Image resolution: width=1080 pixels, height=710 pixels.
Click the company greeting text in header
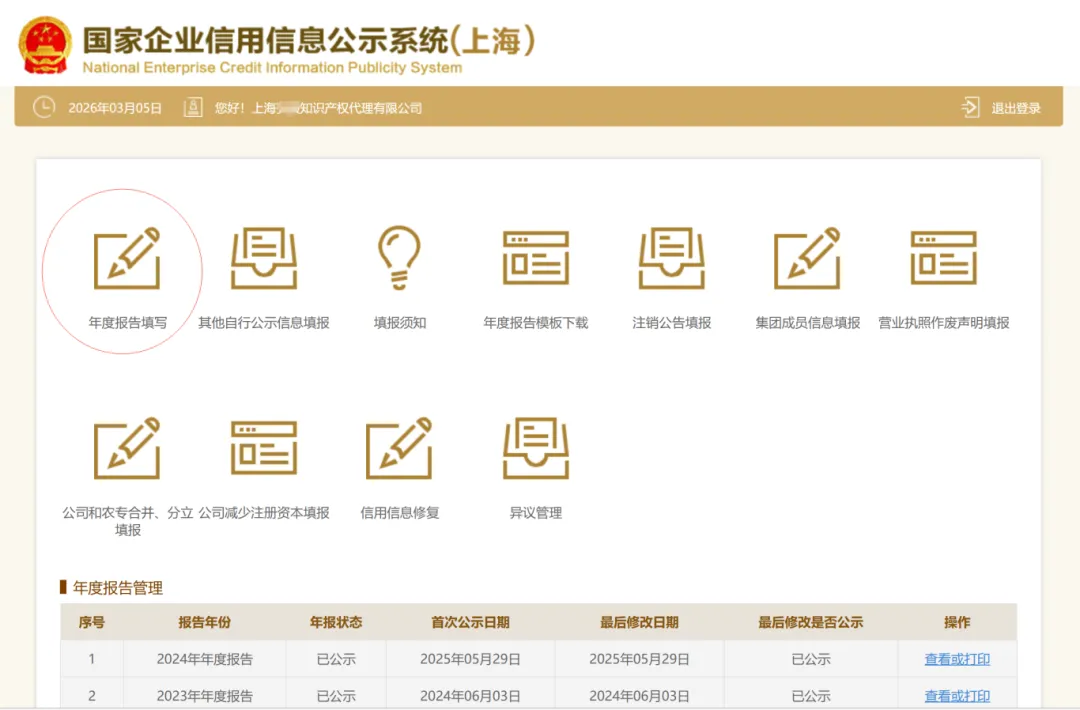318,108
